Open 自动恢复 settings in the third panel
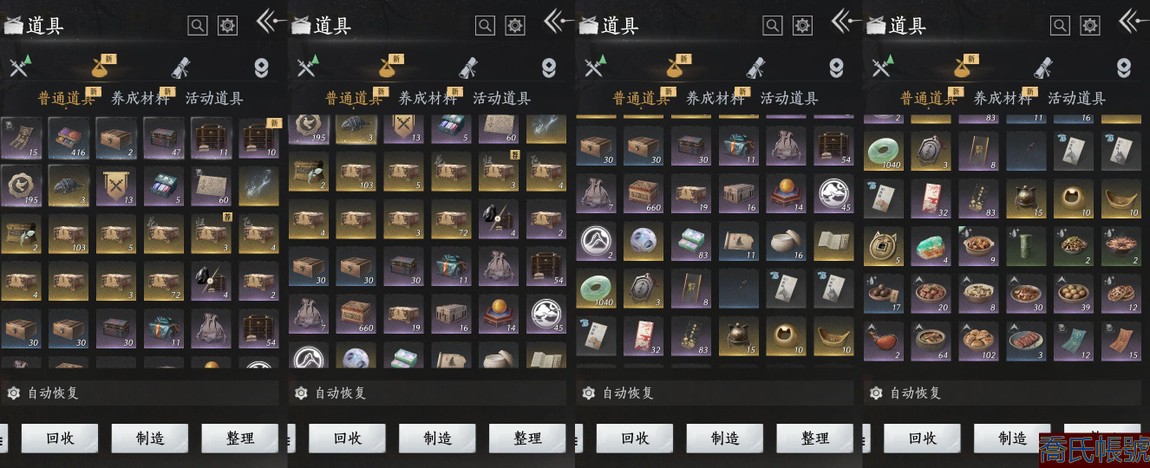 (621, 393)
